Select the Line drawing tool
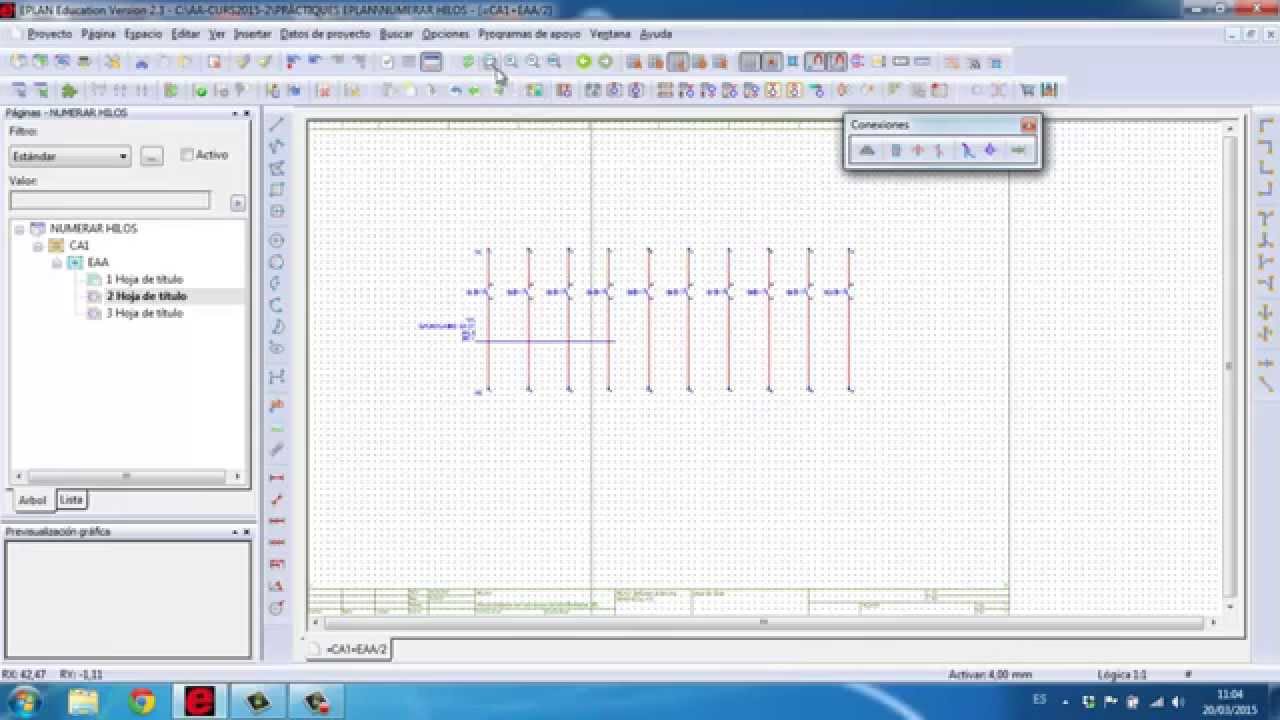Viewport: 1280px width, 720px height. coord(277,124)
